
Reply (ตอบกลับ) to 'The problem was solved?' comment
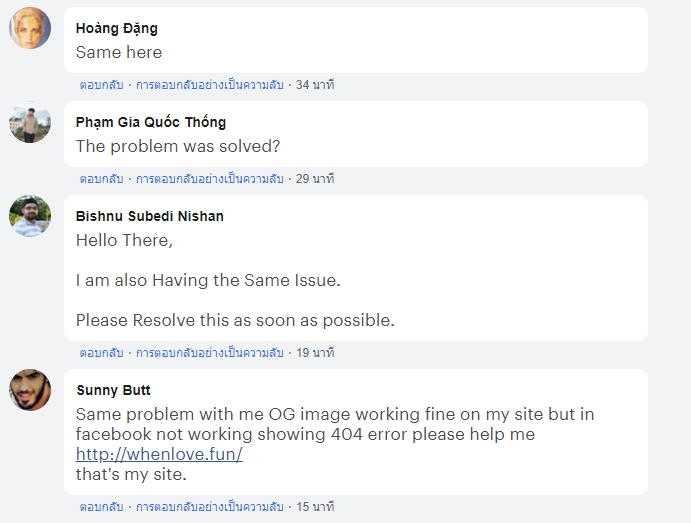pos(101,179)
